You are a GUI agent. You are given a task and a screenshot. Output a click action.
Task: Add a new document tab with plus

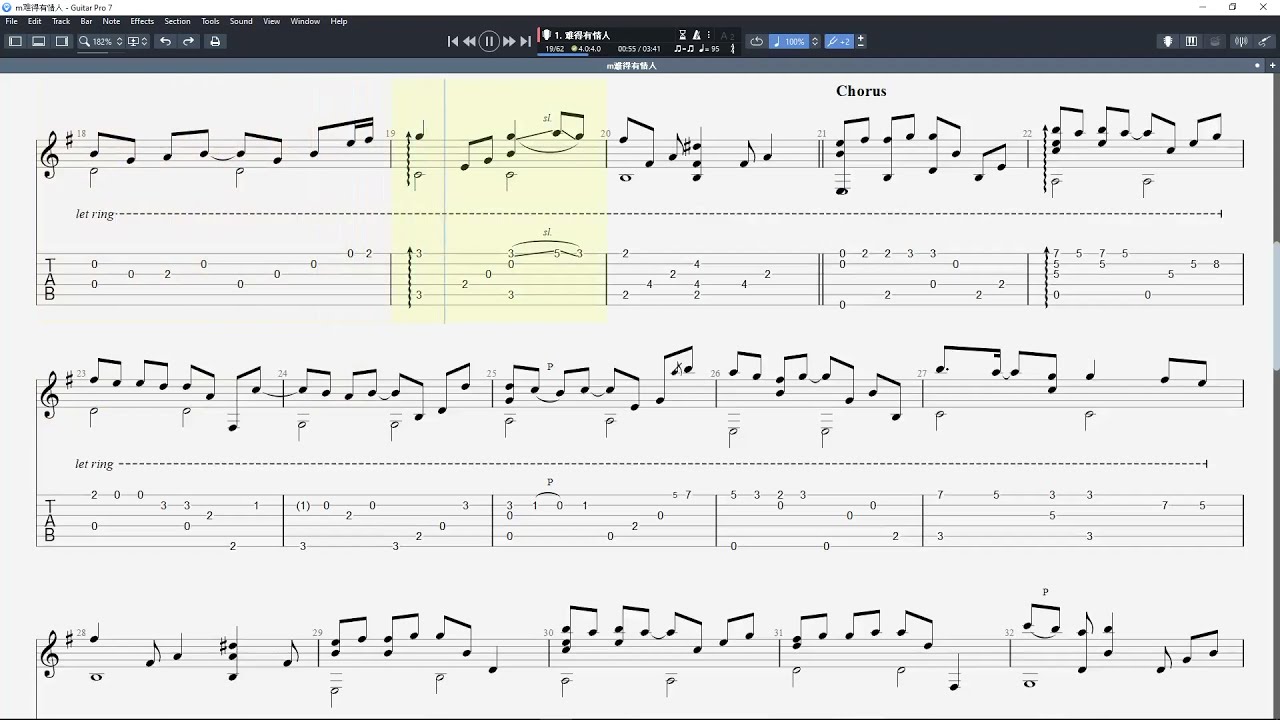click(x=1271, y=65)
